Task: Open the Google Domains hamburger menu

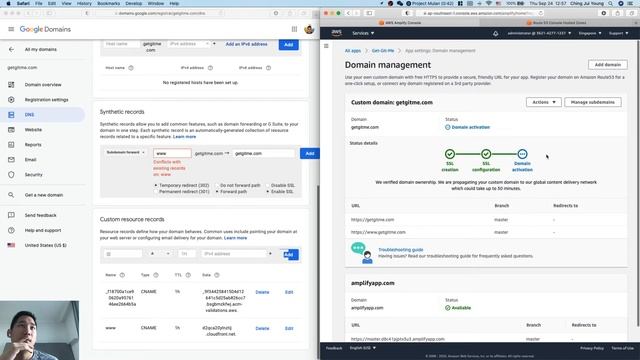Action: 11,29
